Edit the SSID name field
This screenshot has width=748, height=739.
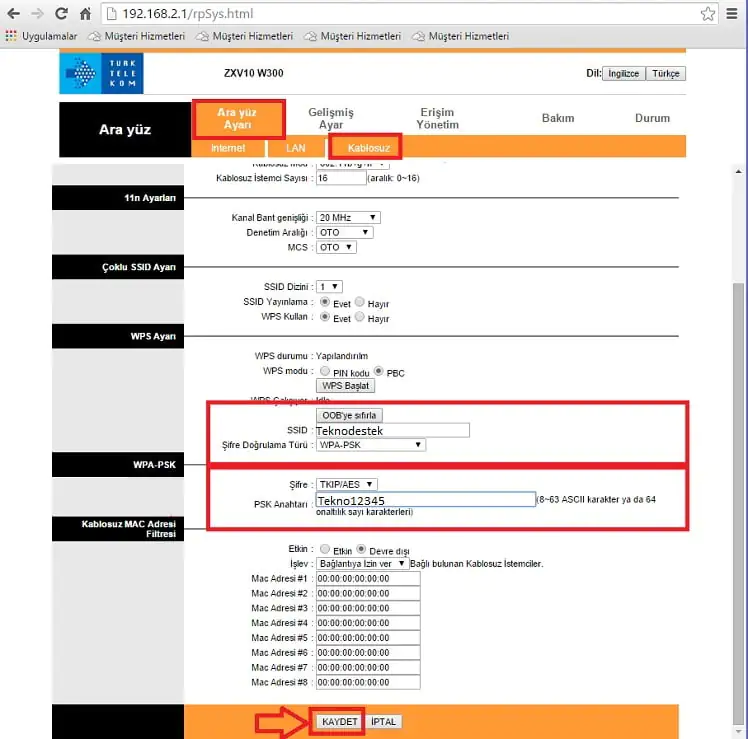click(393, 430)
